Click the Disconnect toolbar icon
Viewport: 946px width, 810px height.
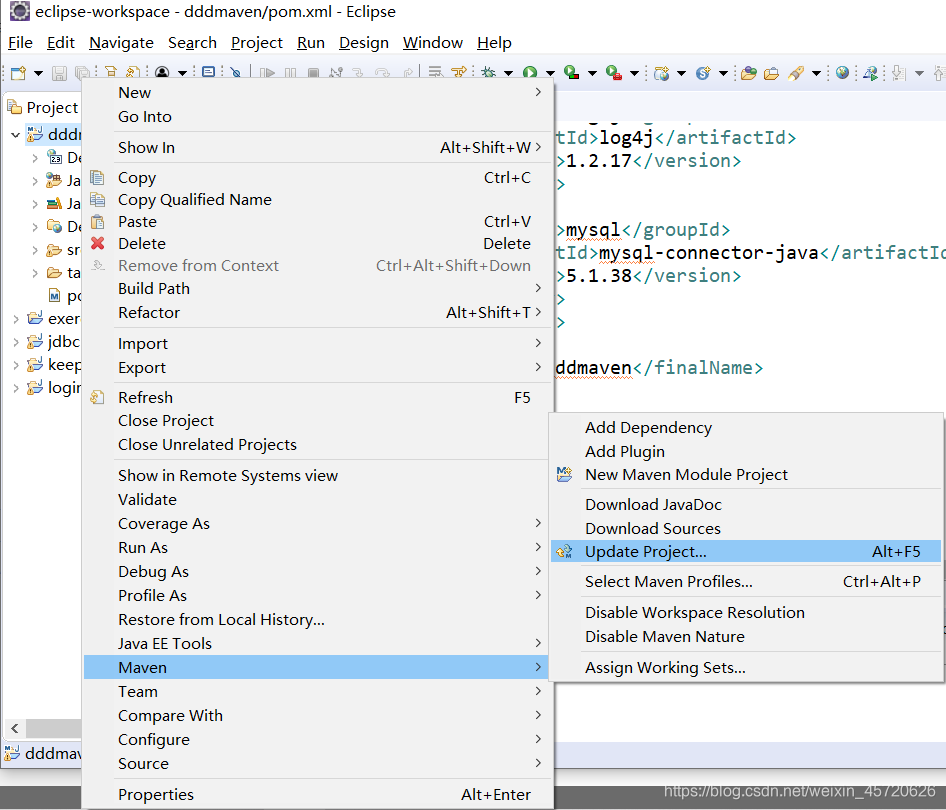coord(336,74)
